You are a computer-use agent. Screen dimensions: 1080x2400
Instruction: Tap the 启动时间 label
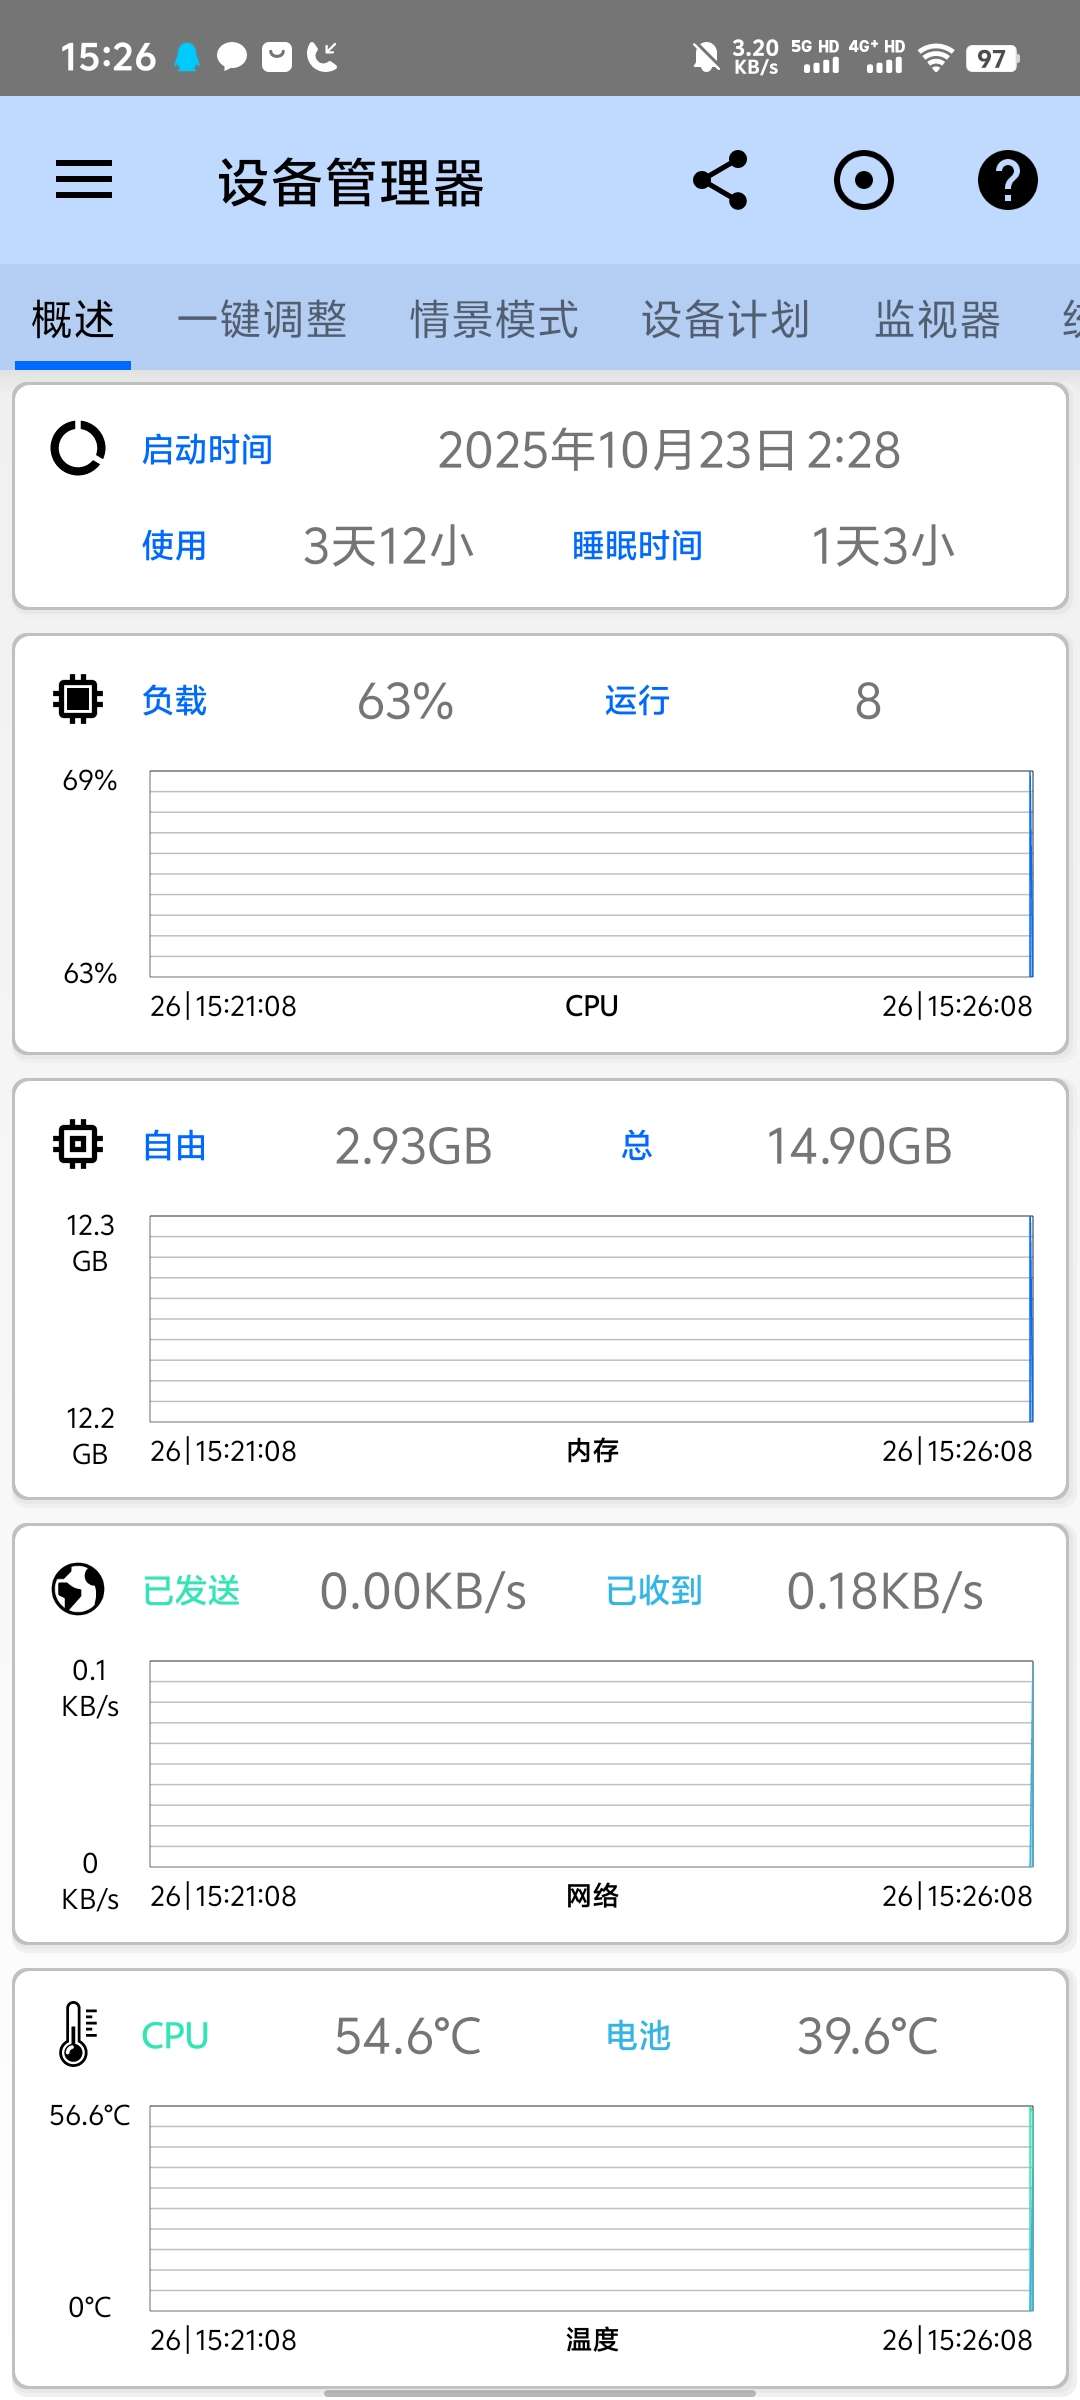(x=207, y=450)
